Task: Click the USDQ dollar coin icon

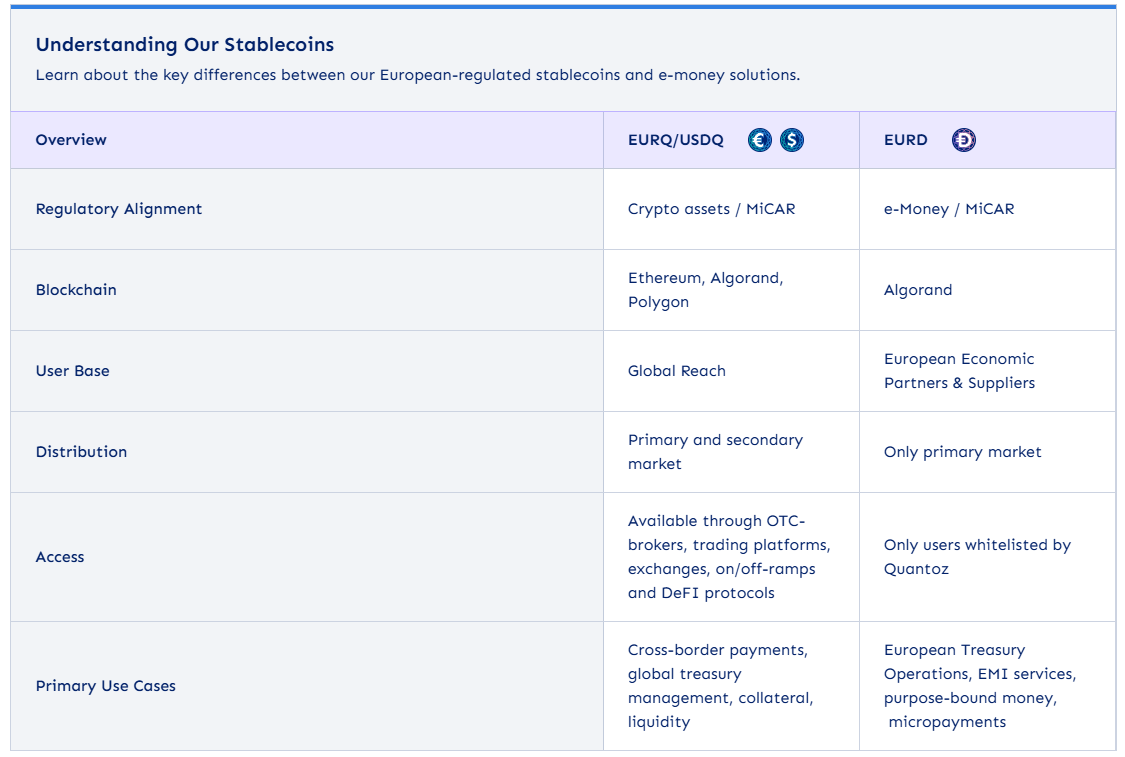Action: [791, 140]
